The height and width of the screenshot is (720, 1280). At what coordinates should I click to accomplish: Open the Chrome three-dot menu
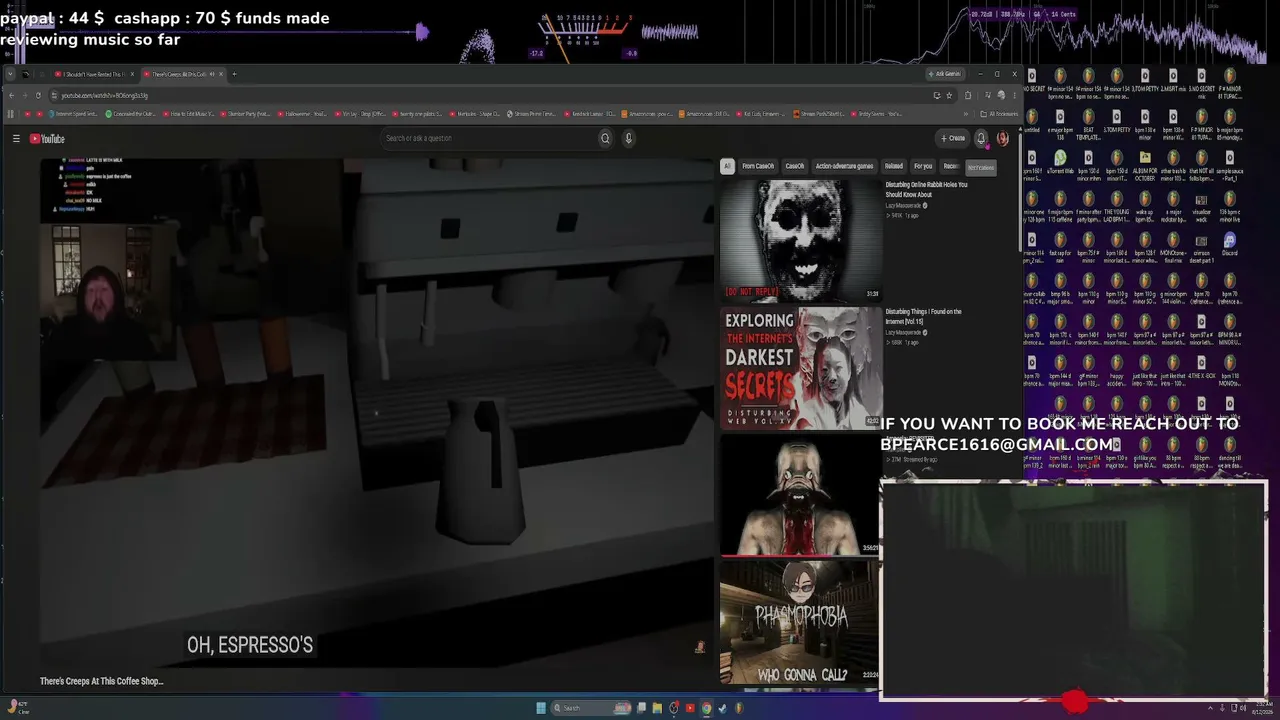(1013, 95)
